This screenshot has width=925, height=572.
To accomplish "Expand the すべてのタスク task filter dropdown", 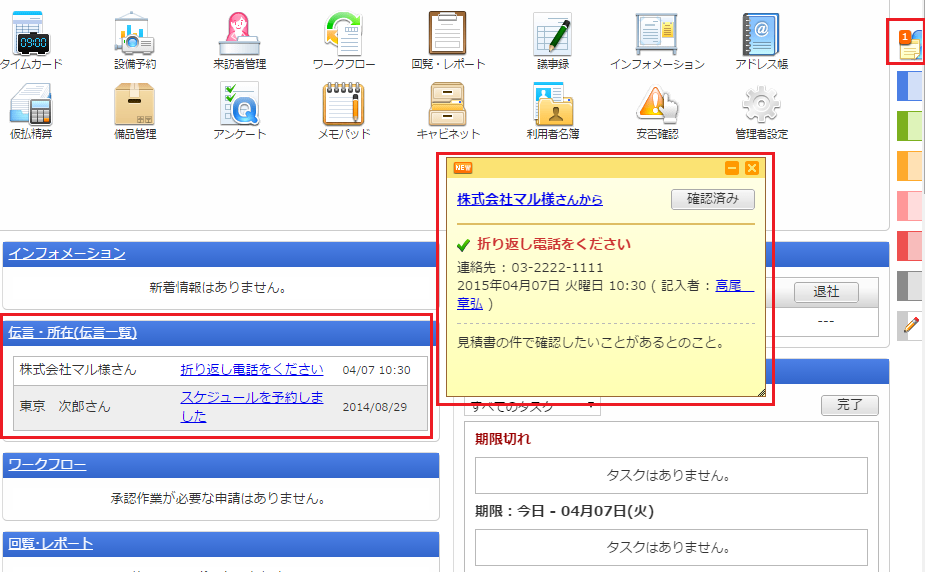I will tap(533, 406).
